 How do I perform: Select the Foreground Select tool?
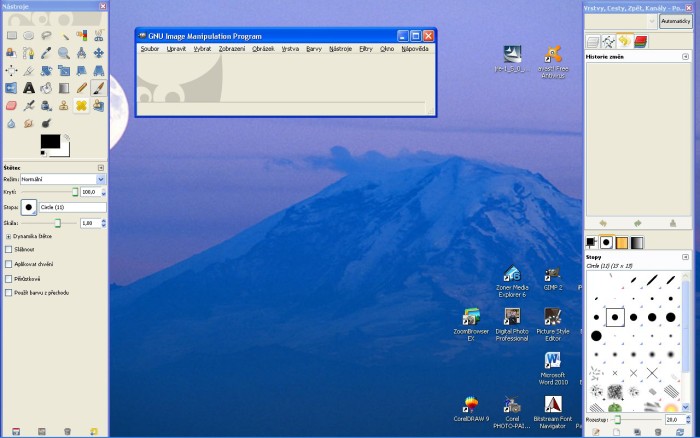tap(11, 53)
